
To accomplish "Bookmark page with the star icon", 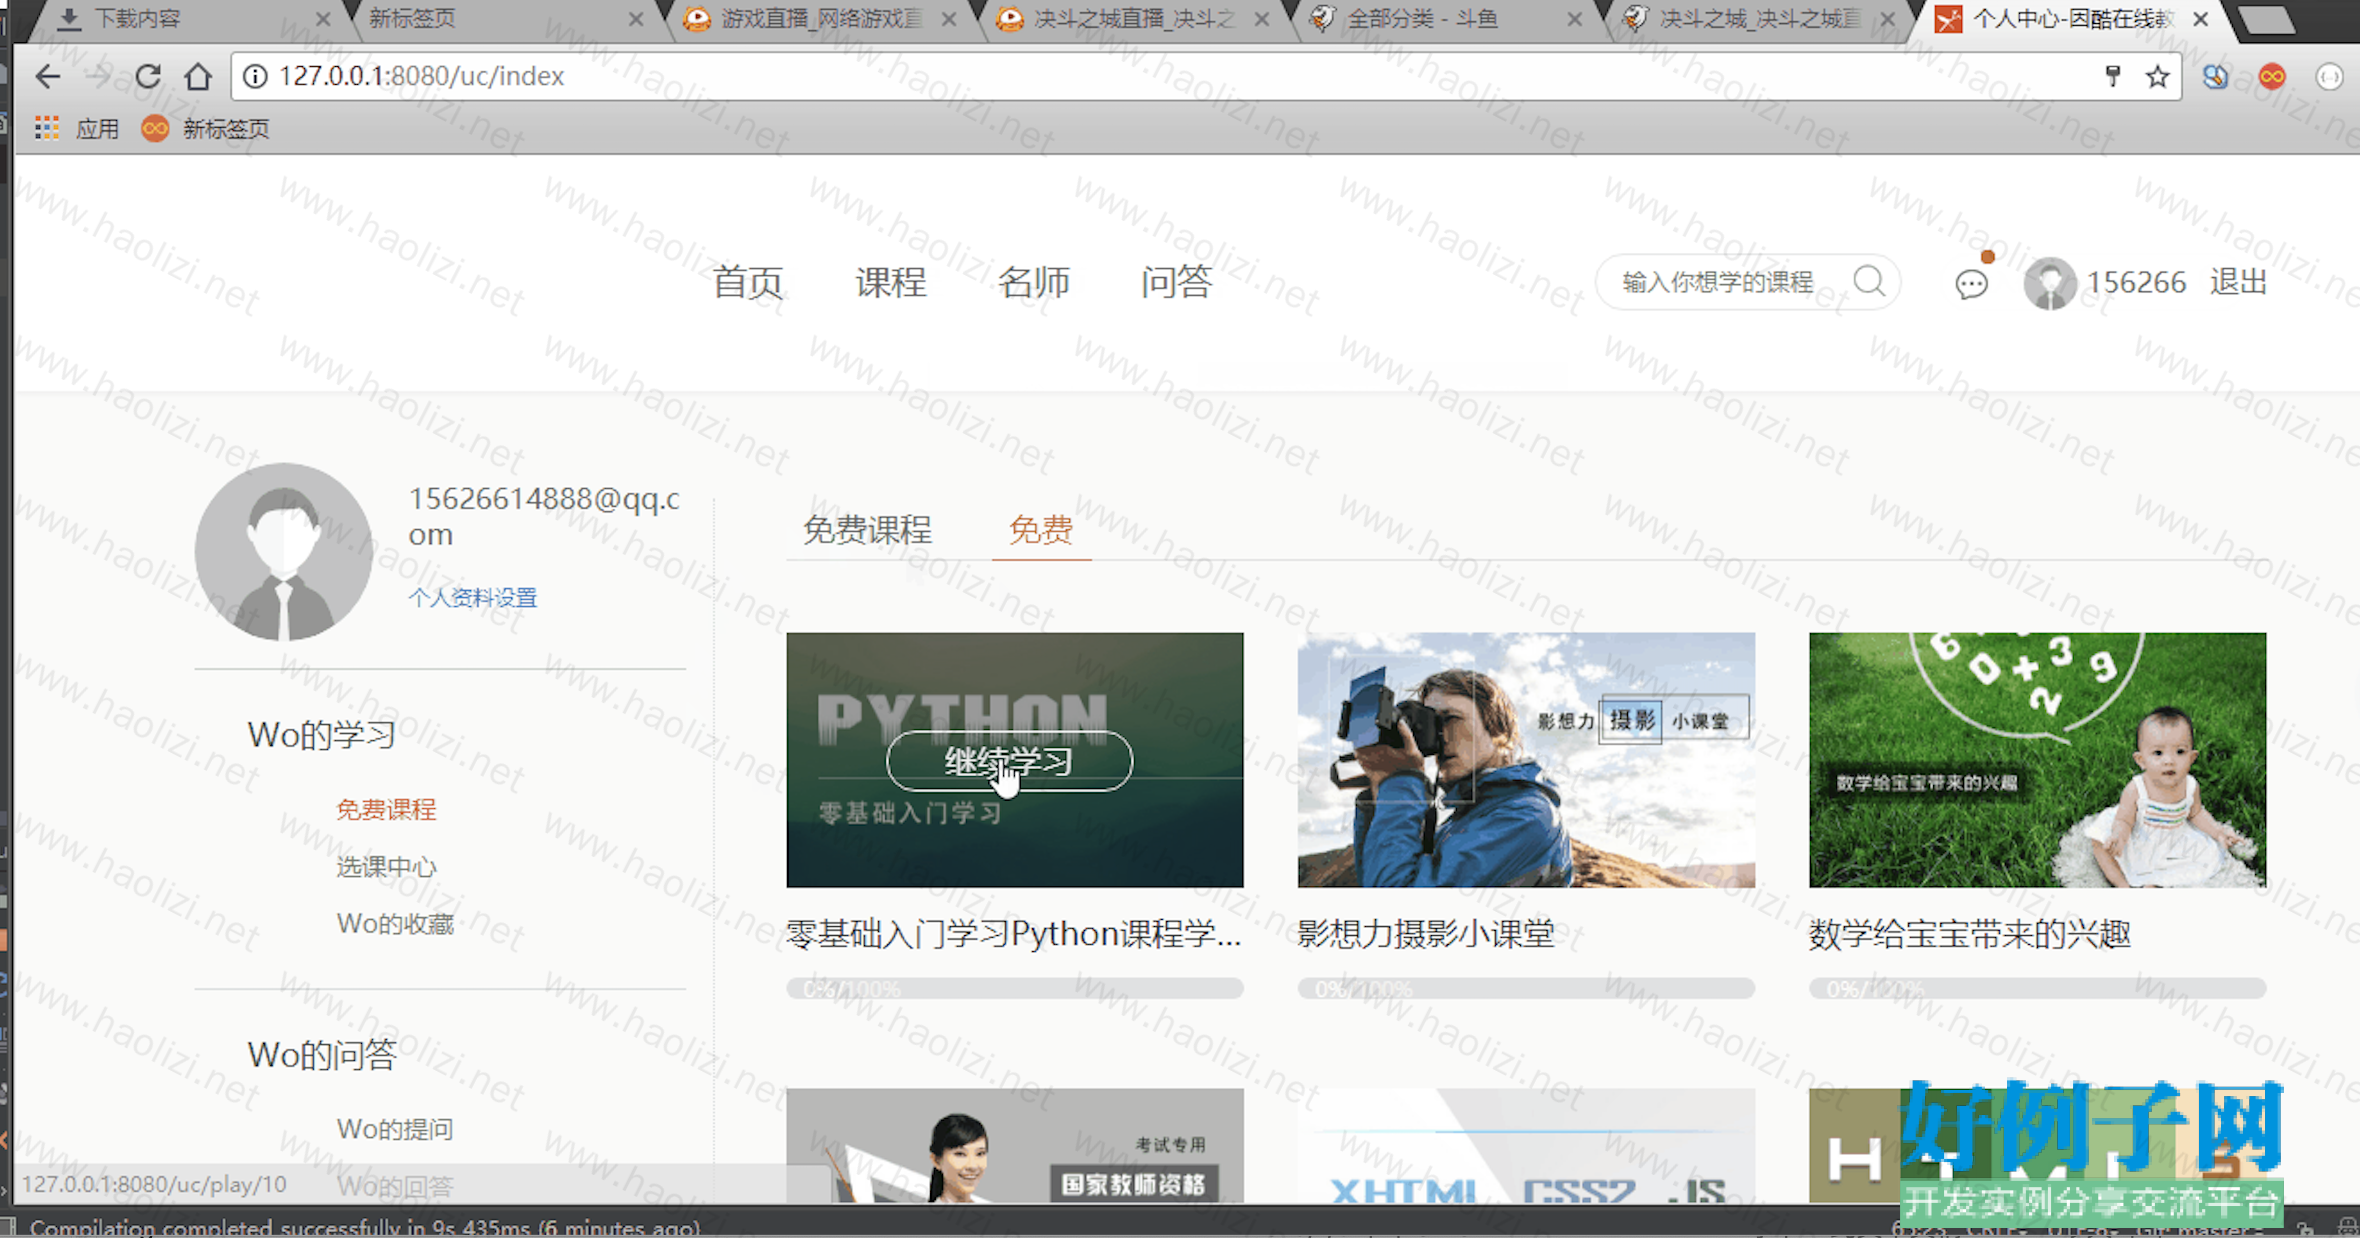I will coord(2157,76).
